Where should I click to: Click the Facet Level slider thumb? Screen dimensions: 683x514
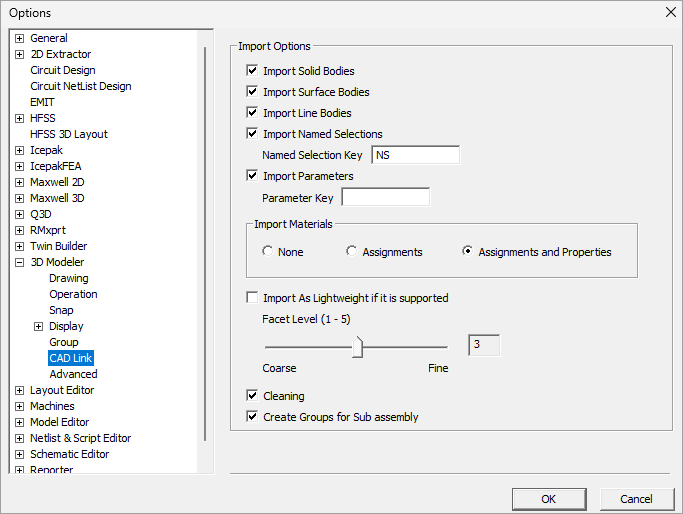coord(358,347)
